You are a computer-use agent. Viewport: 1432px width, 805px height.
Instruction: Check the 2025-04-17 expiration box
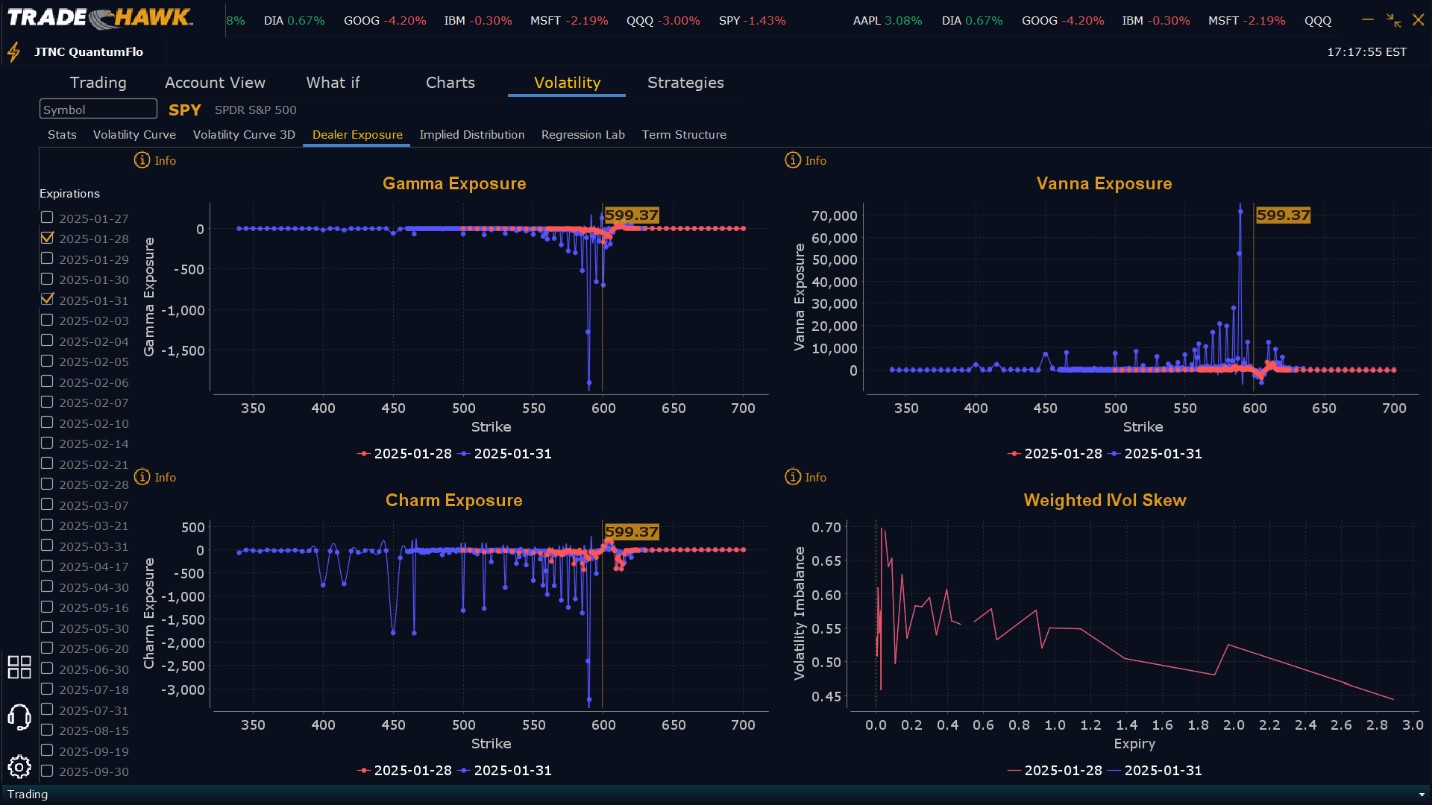tap(47, 566)
